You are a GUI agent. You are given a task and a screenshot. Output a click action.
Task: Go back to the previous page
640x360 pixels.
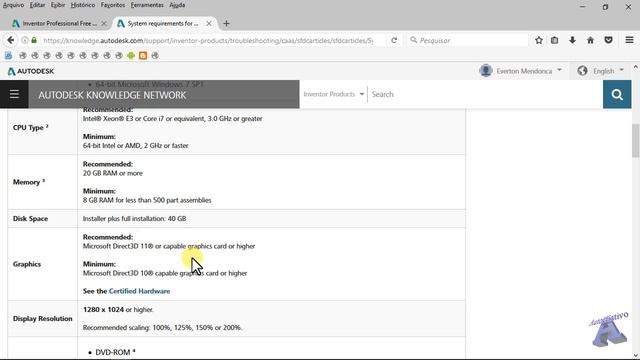coord(11,40)
